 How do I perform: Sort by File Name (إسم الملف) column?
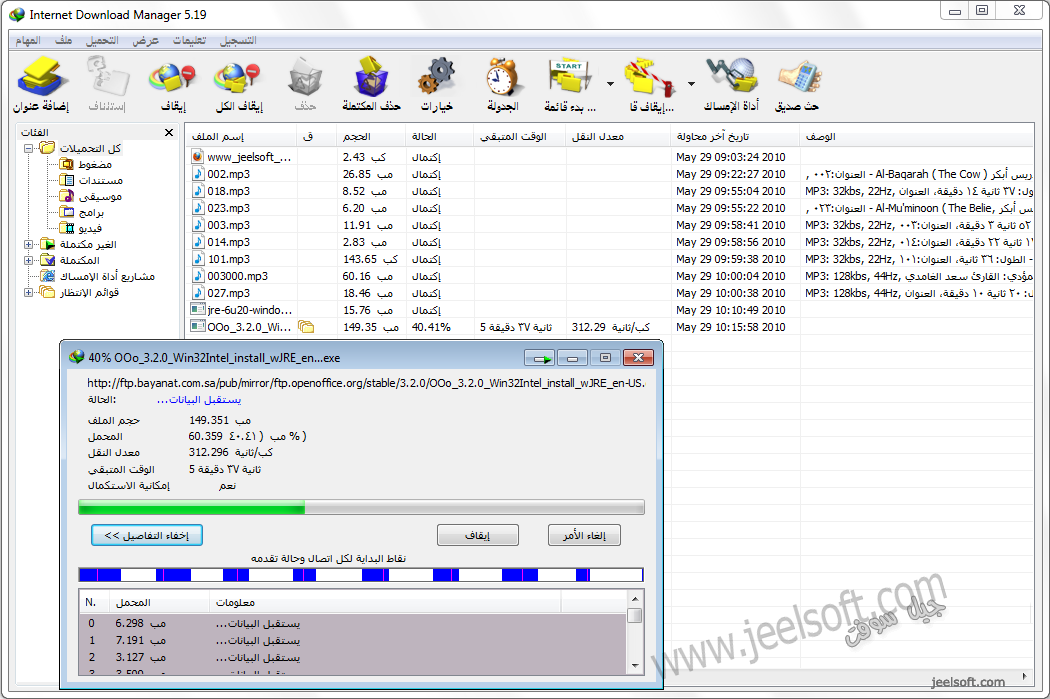click(241, 137)
